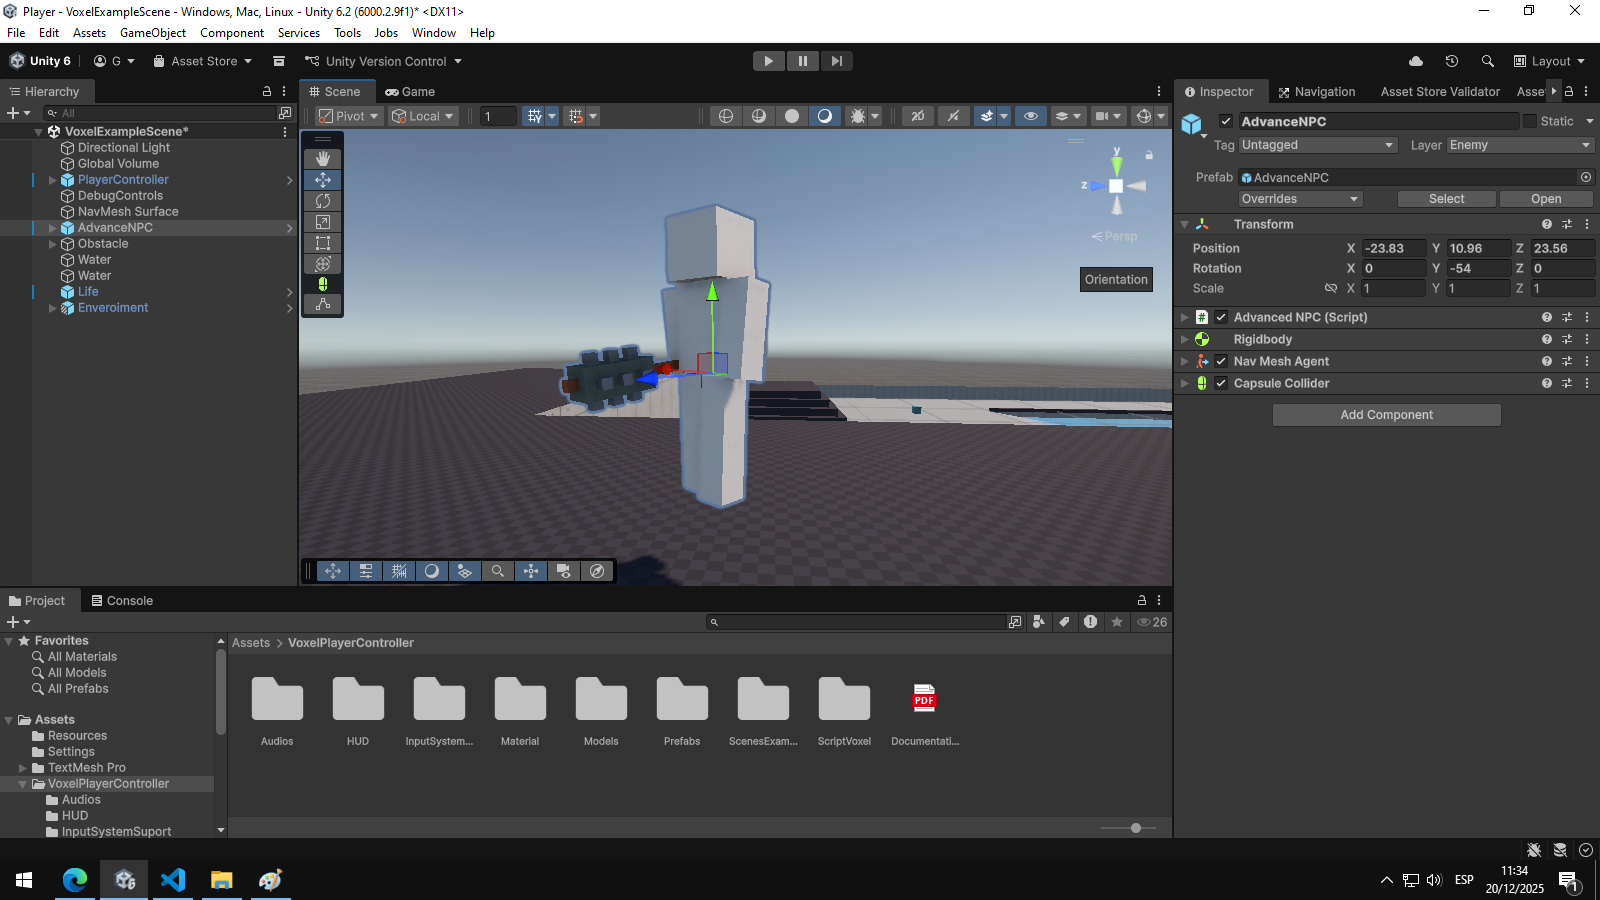
Task: Disable the Capsule Collider component checkbox
Action: (x=1221, y=383)
